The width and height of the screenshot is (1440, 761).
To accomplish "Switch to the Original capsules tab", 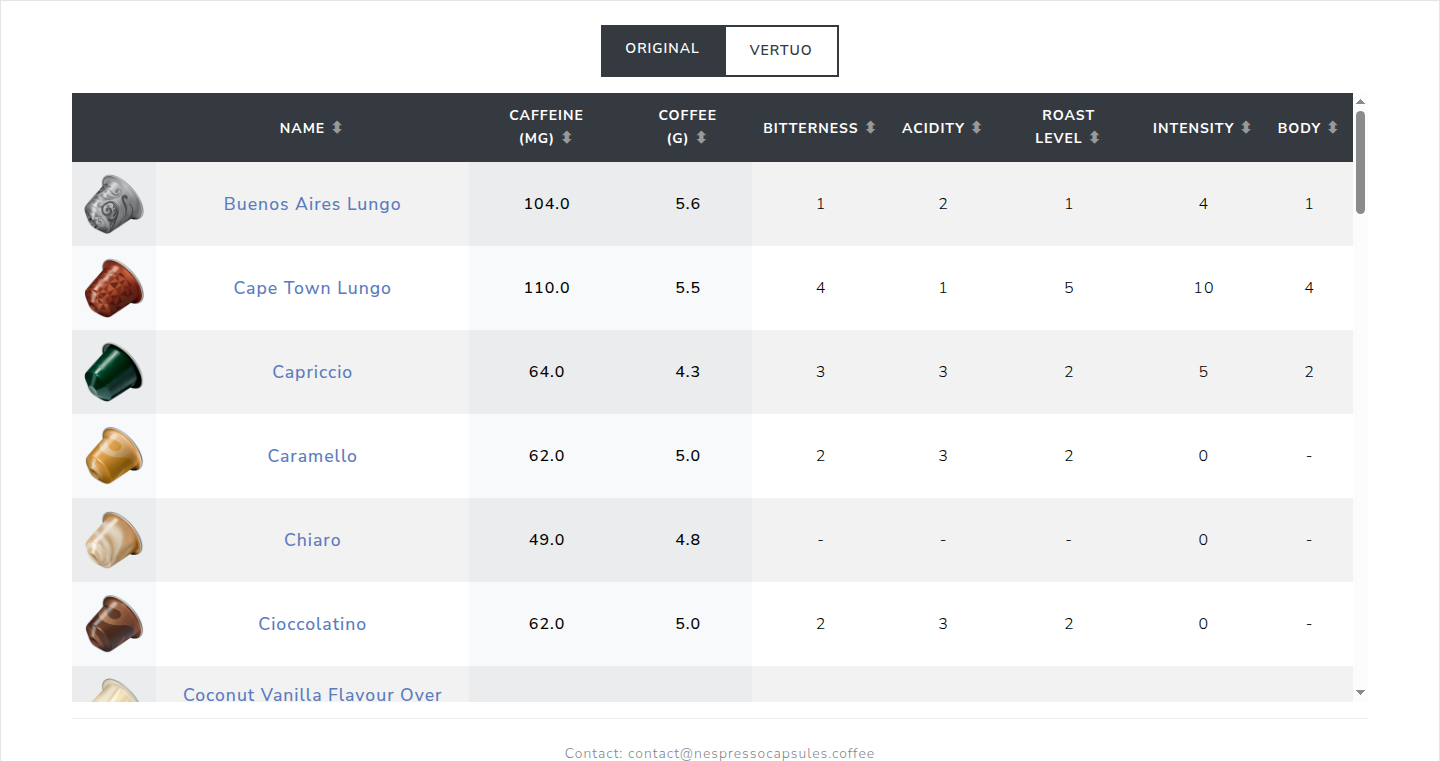I will tap(662, 50).
